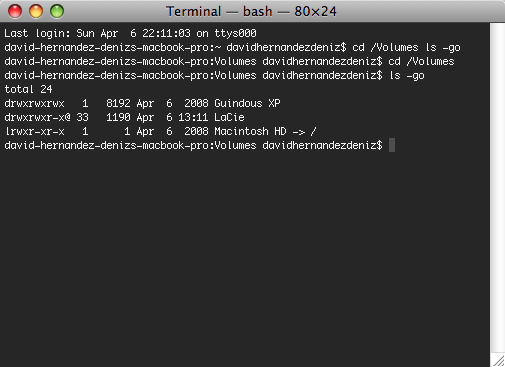Minimize the Terminal using the yellow button
This screenshot has height=367, width=505.
(36, 11)
